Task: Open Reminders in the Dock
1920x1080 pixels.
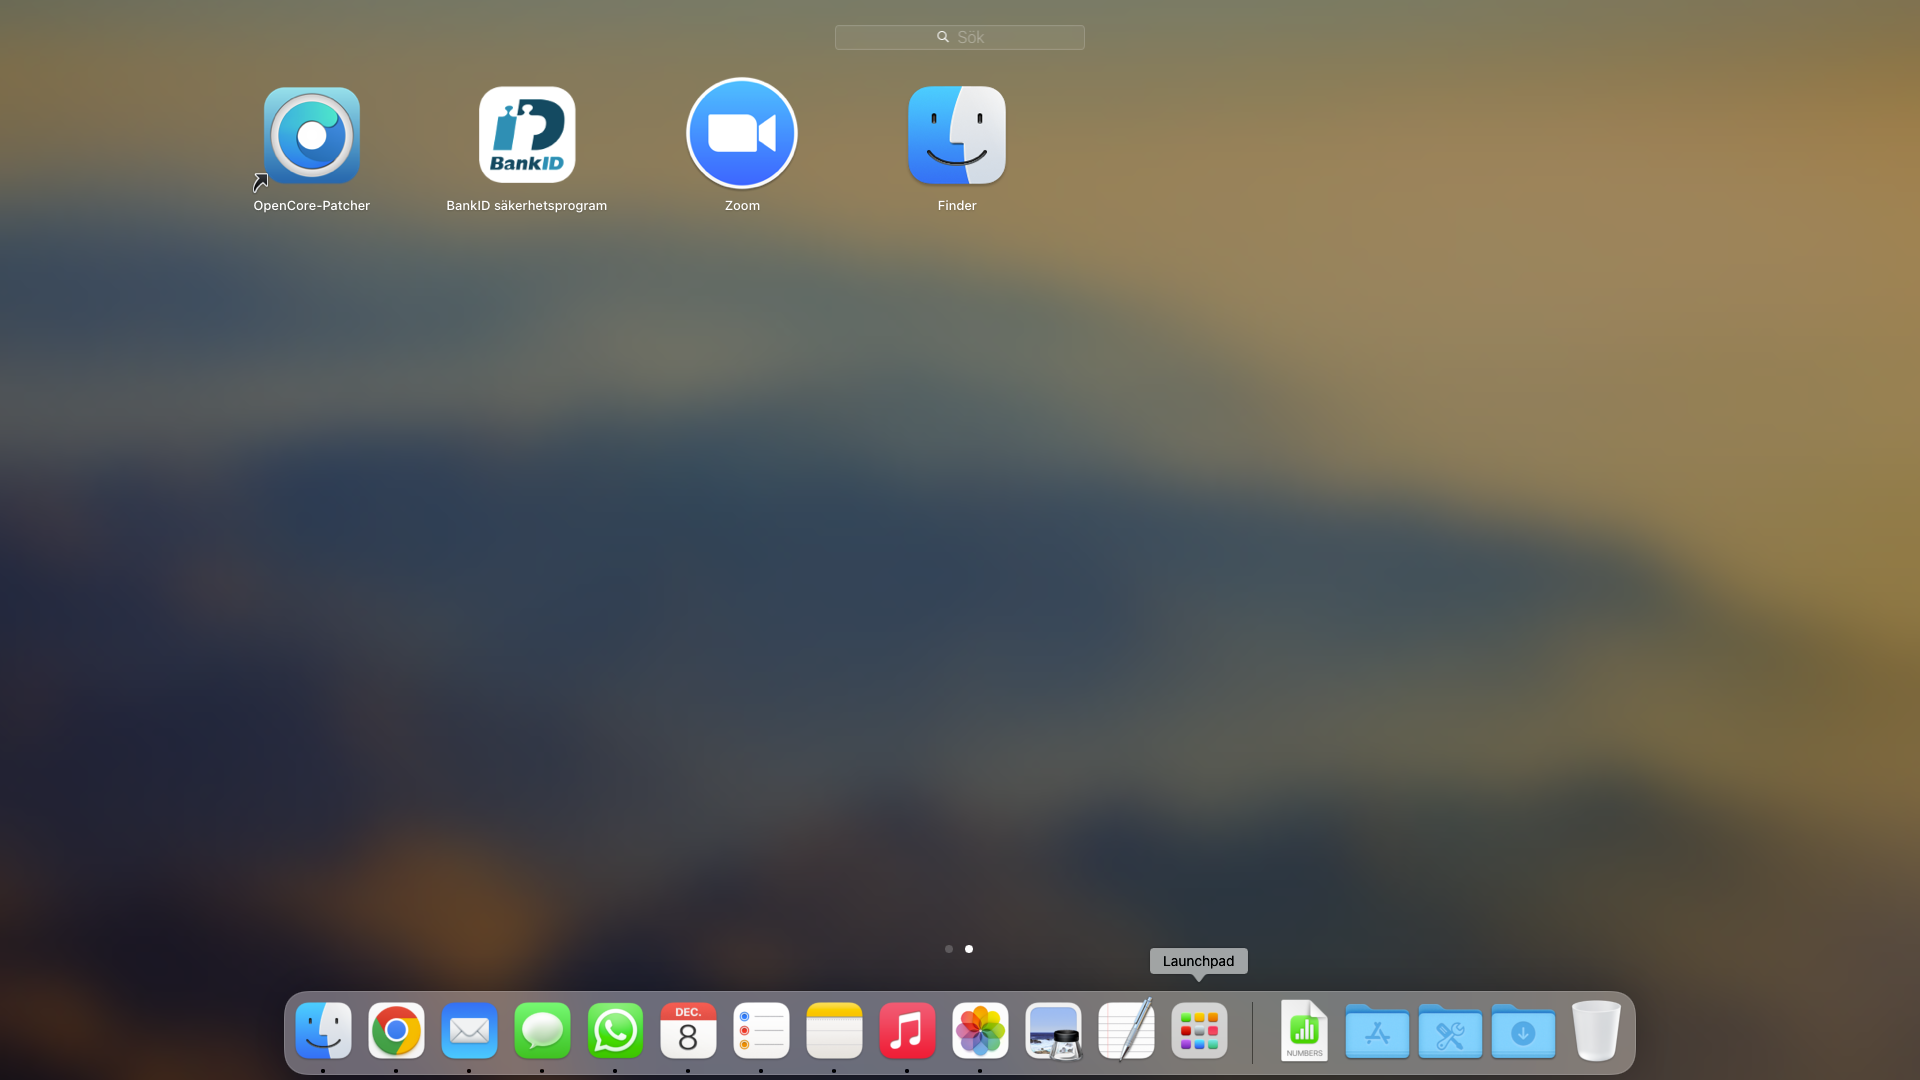Action: pyautogui.click(x=761, y=1030)
